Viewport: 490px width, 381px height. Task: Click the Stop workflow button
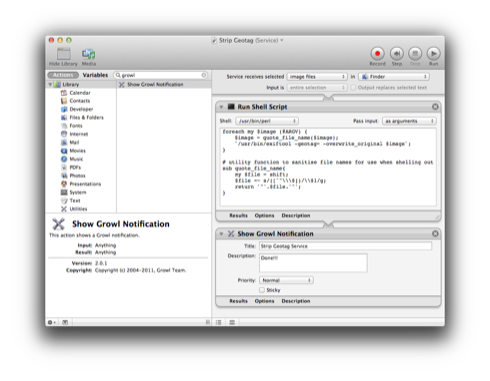point(415,53)
